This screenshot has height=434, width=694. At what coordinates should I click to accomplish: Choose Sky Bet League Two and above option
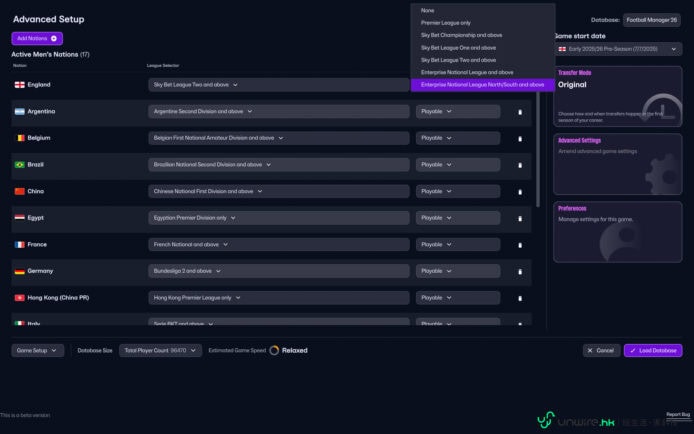482,60
